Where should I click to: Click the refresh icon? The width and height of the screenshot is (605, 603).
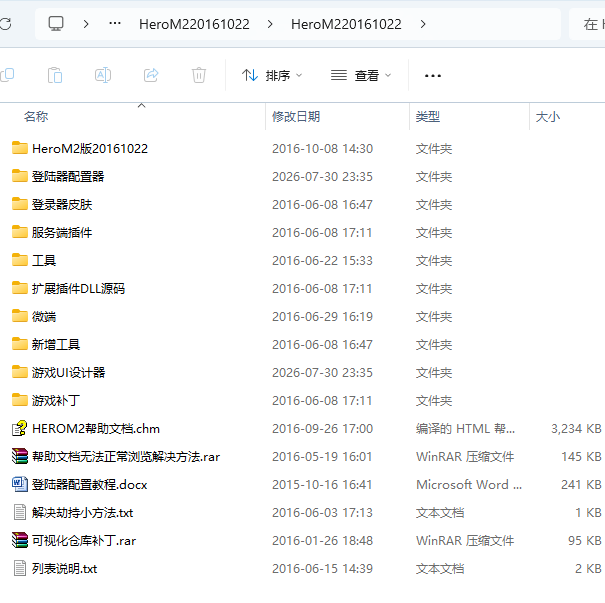click(5, 24)
